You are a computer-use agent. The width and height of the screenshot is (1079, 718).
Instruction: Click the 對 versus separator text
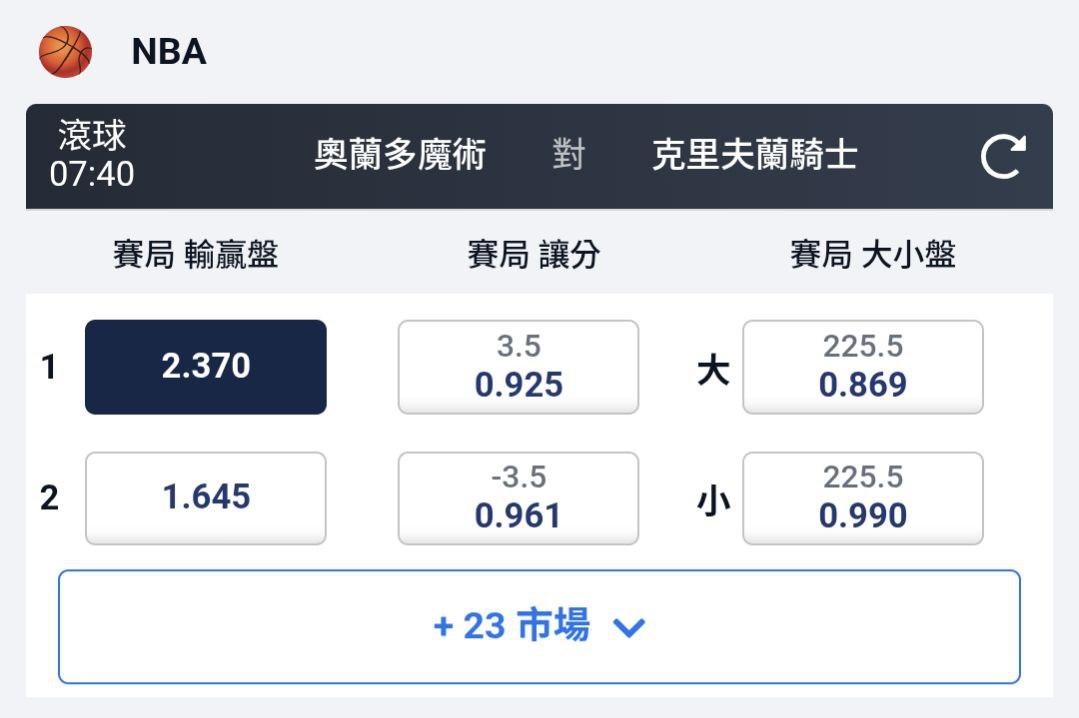(568, 156)
